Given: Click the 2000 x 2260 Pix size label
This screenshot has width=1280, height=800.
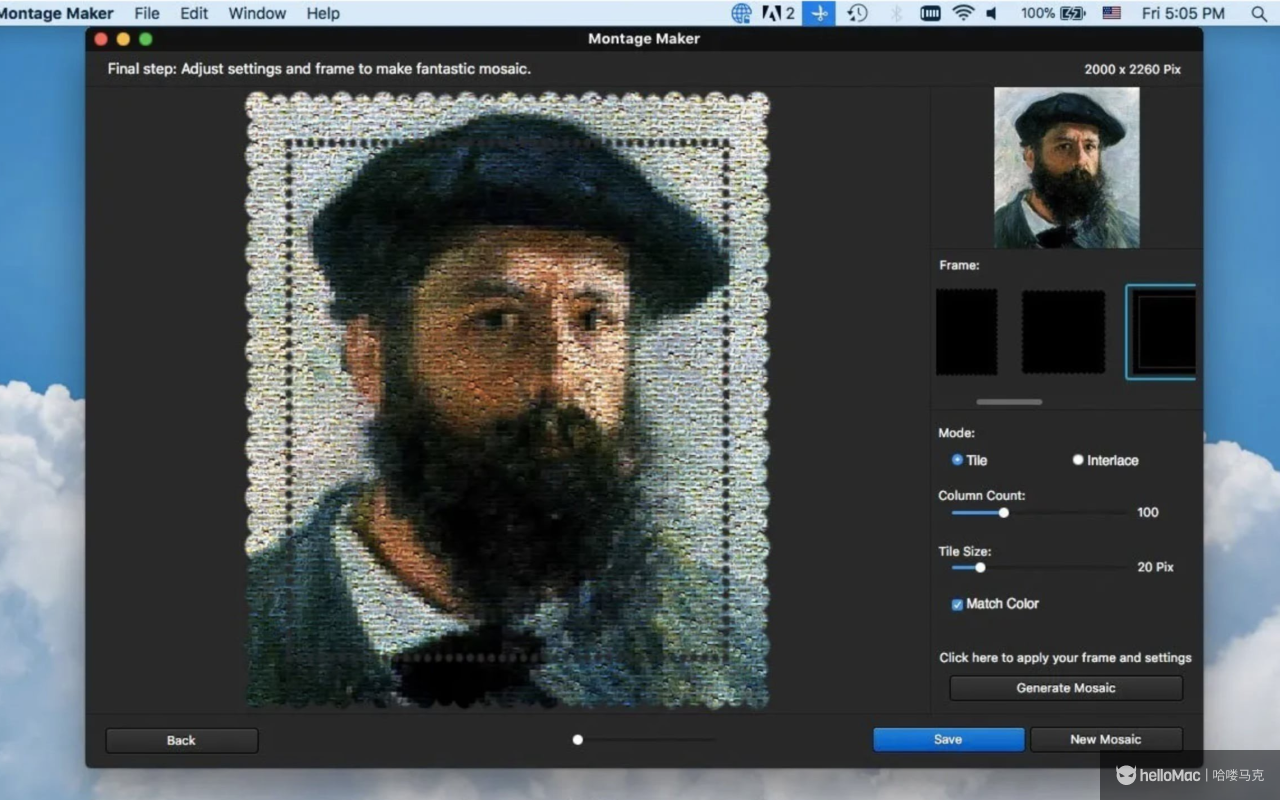Looking at the screenshot, I should click(1133, 69).
